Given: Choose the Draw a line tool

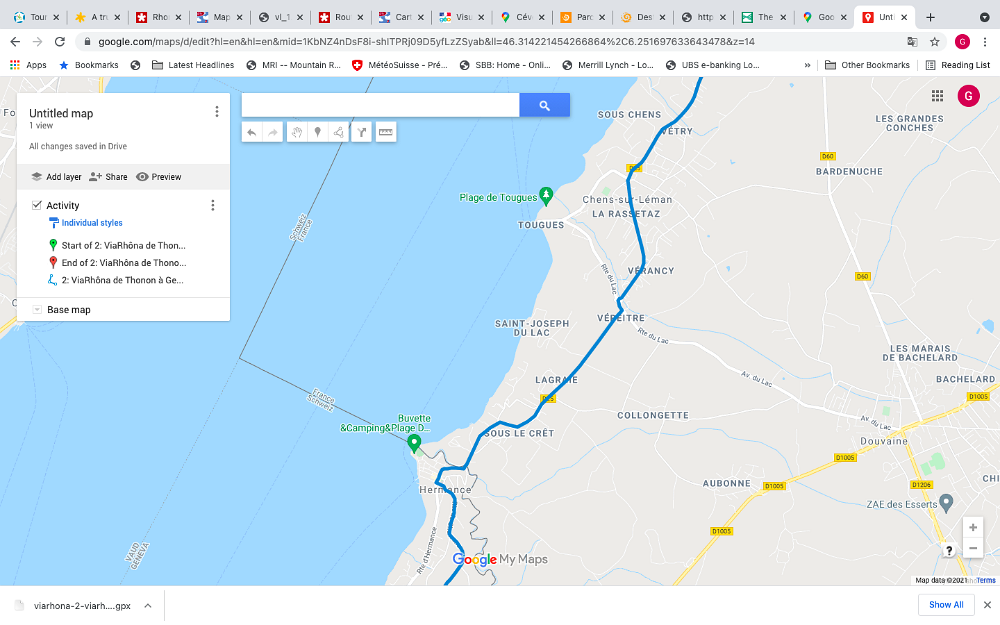Looking at the screenshot, I should [x=339, y=132].
